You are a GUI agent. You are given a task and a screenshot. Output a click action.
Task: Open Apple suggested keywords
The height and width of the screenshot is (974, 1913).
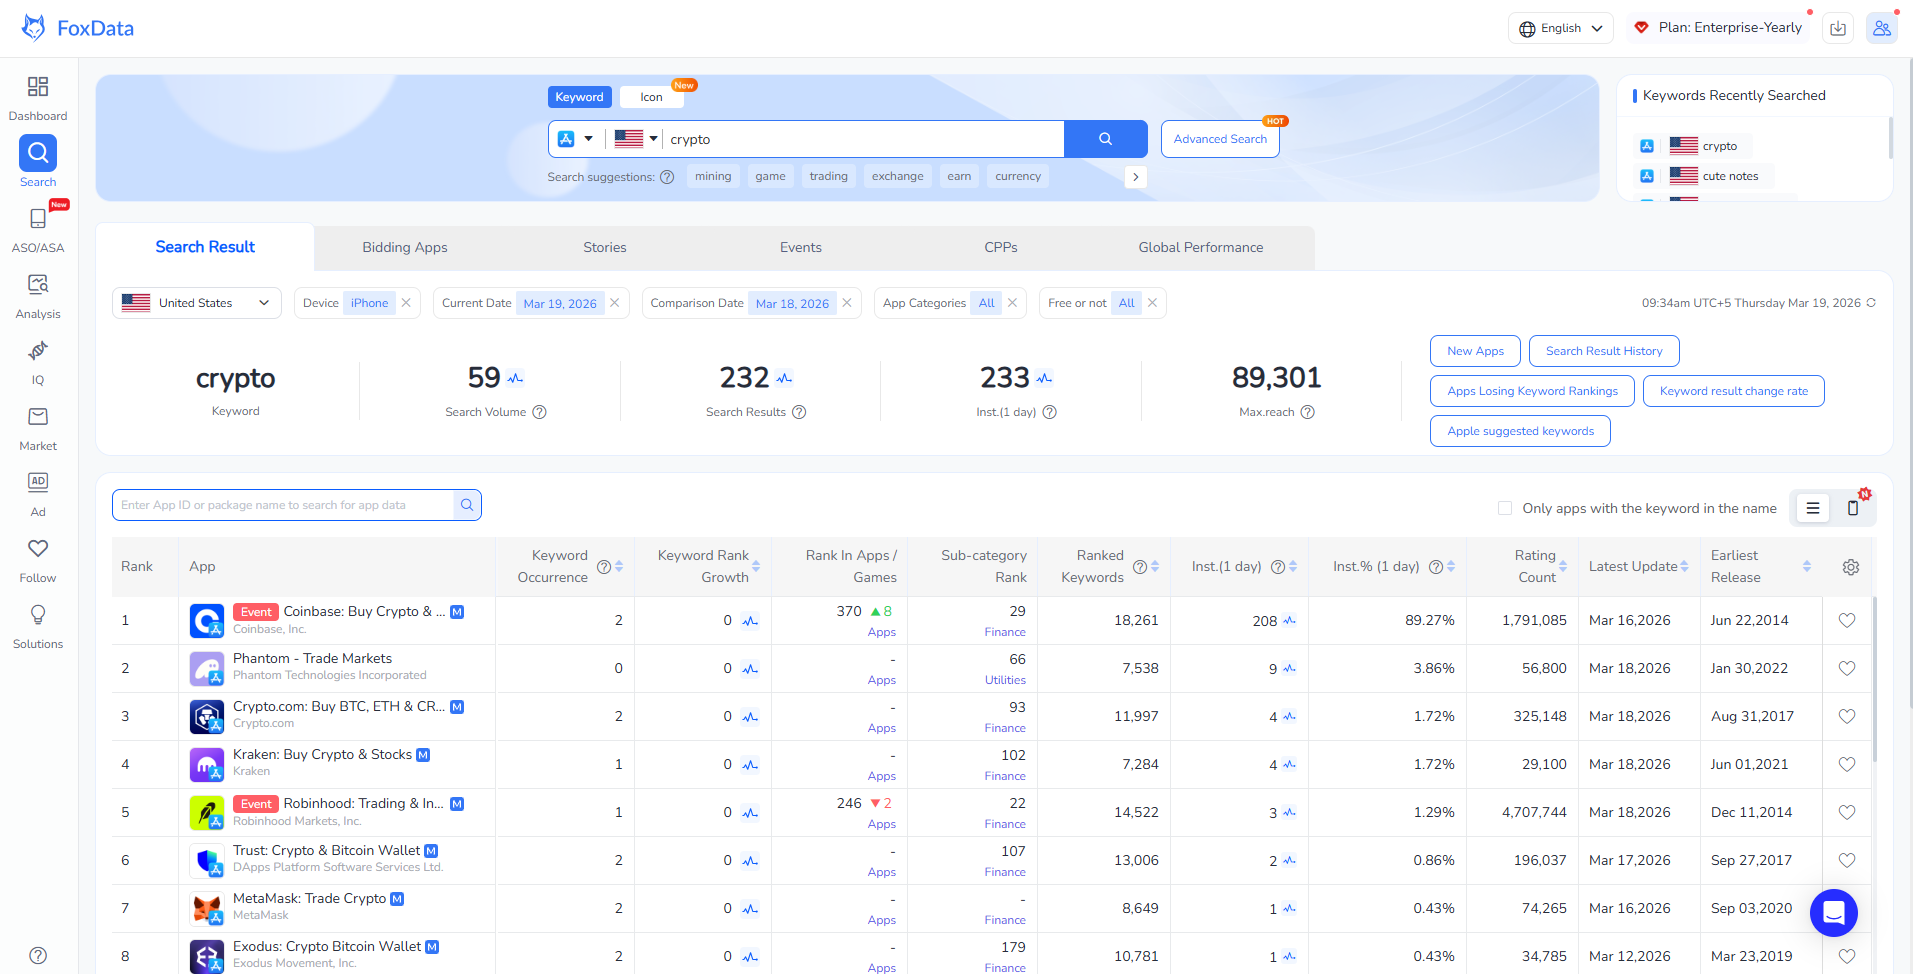click(1519, 430)
